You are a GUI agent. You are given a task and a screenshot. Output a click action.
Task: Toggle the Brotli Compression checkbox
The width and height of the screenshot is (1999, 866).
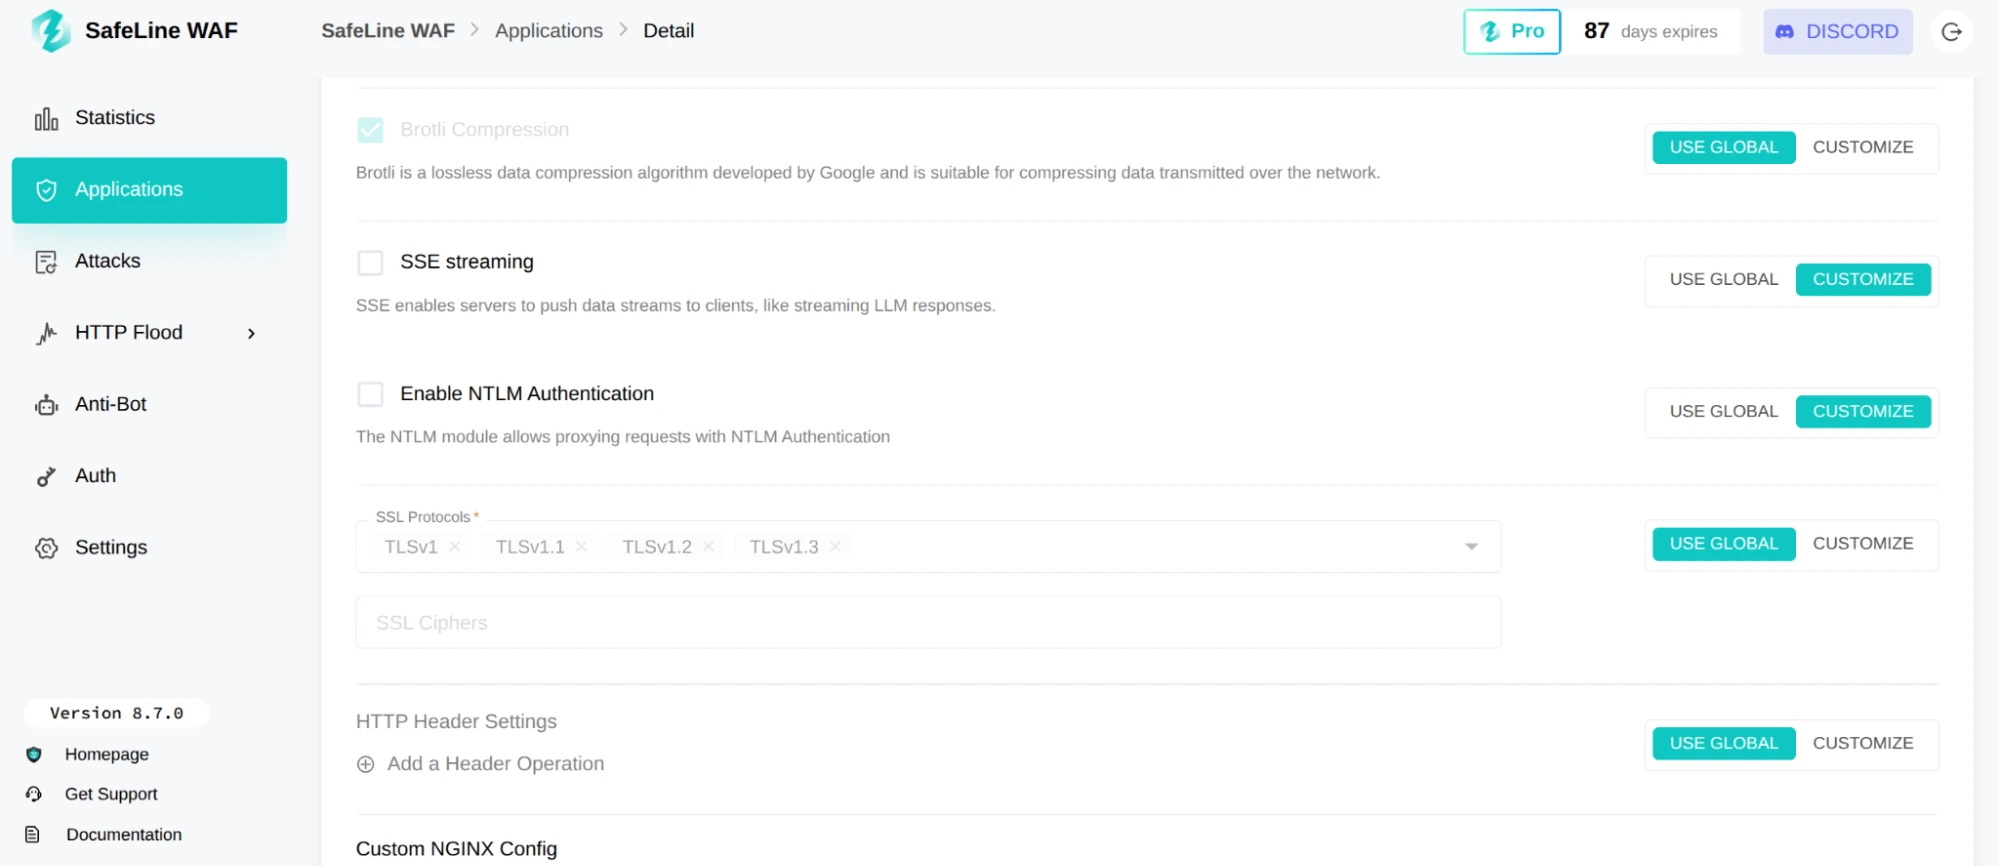coord(370,130)
